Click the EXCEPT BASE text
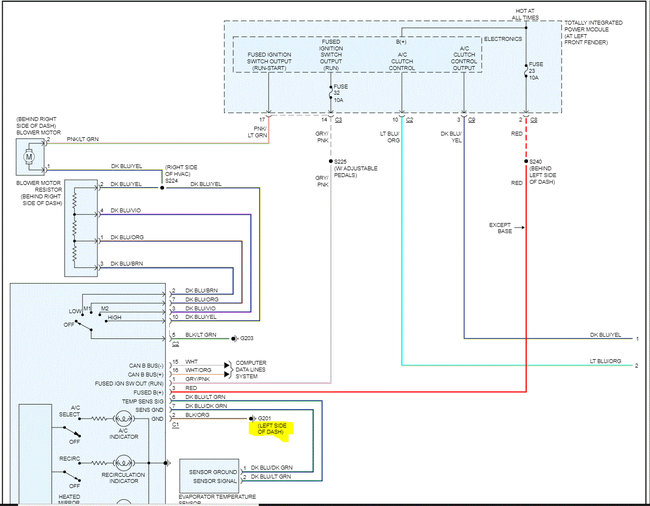This screenshot has height=506, width=650. [x=500, y=228]
